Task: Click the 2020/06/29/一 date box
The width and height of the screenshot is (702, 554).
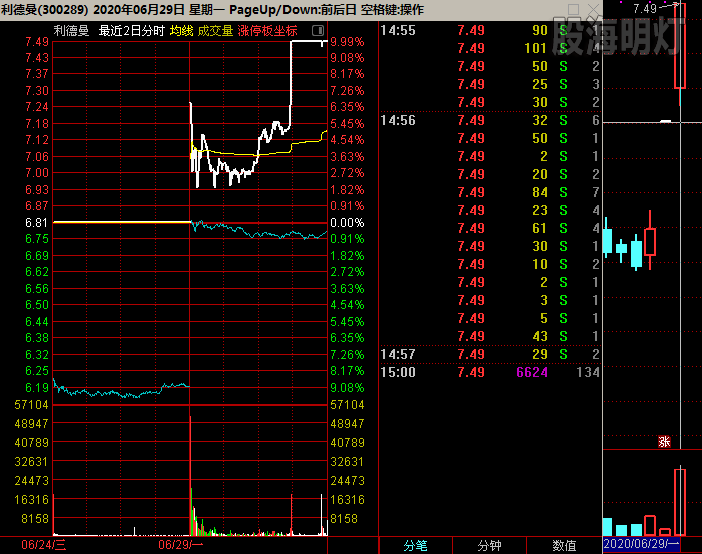Action: pyautogui.click(x=641, y=544)
